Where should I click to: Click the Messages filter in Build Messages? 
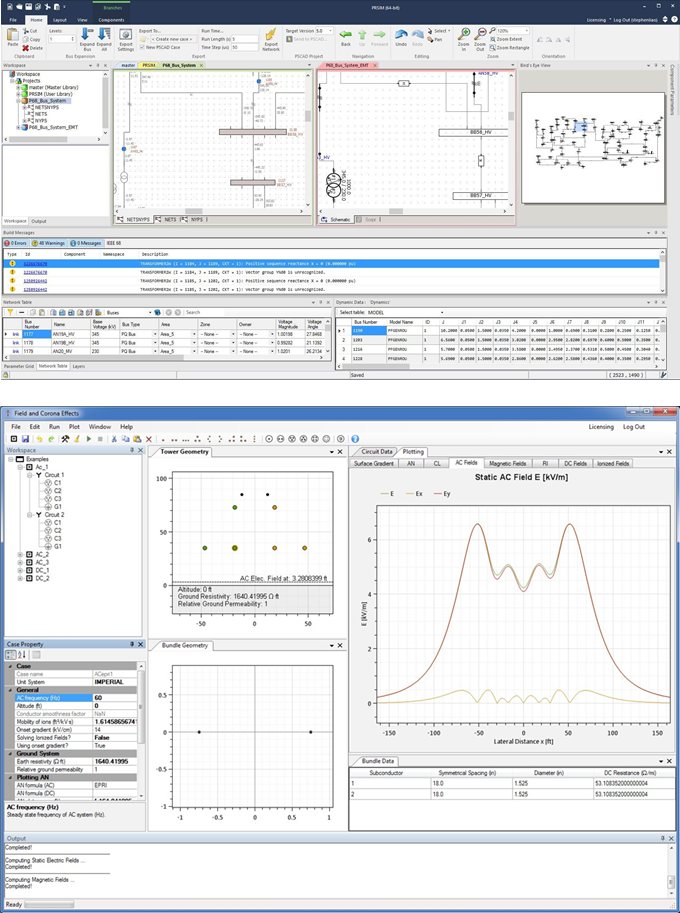(86, 243)
